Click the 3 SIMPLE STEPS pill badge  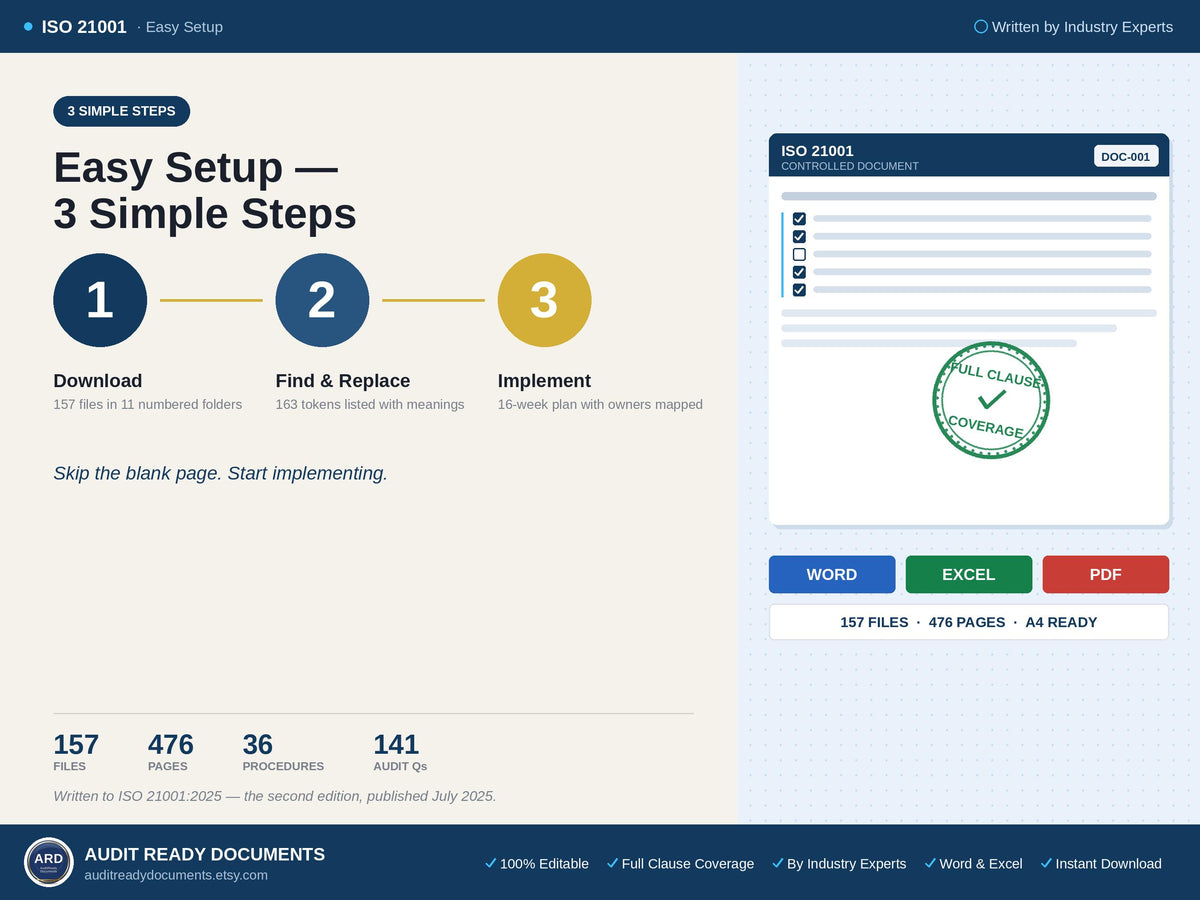tap(122, 111)
